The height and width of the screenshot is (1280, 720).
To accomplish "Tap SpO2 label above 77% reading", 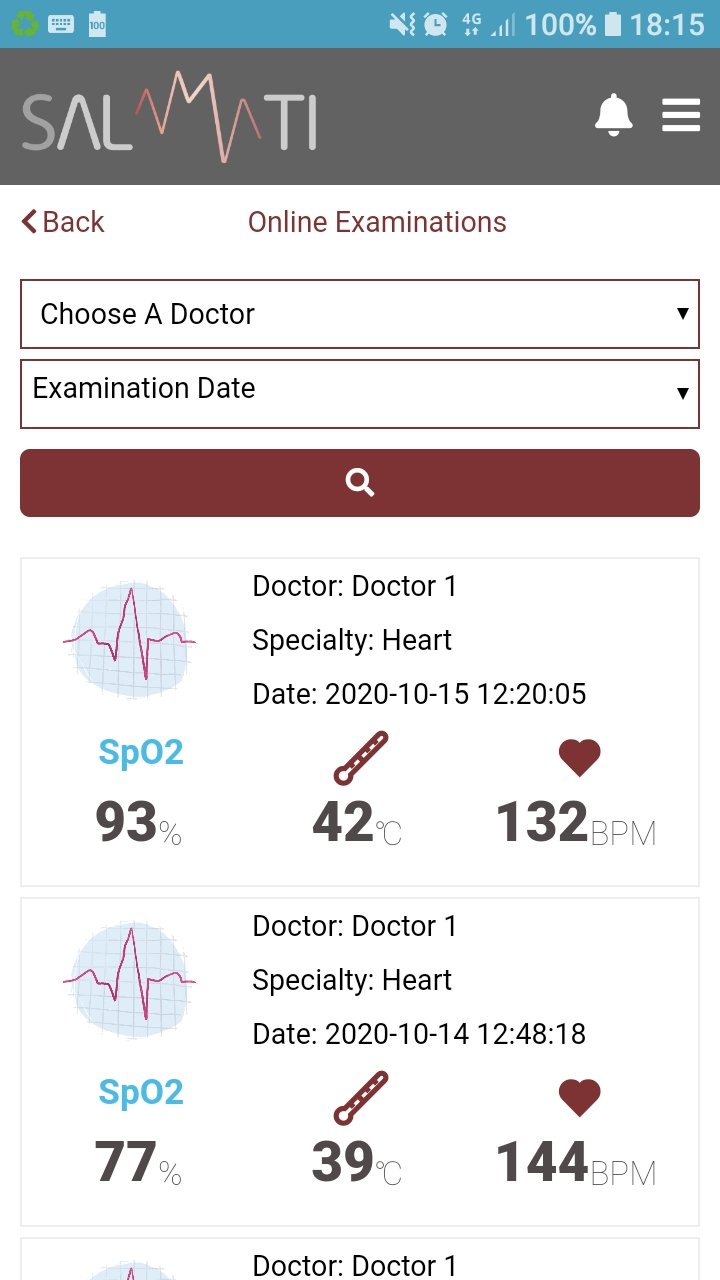I will click(x=141, y=1092).
